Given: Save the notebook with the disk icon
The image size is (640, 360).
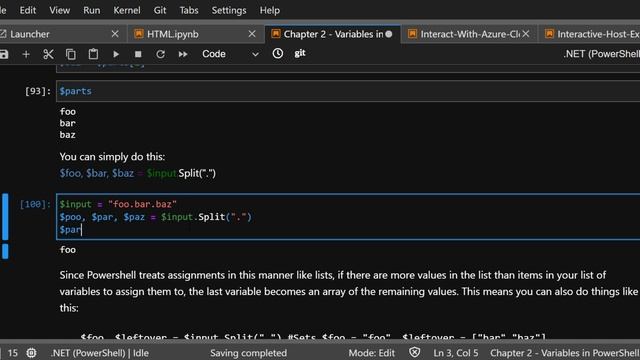Looking at the screenshot, I should [x=4, y=54].
